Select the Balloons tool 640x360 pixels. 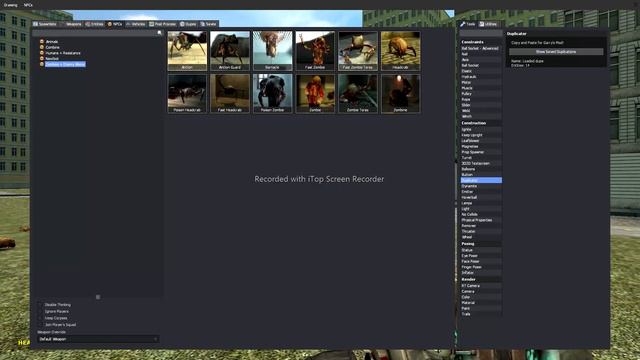(x=481, y=169)
